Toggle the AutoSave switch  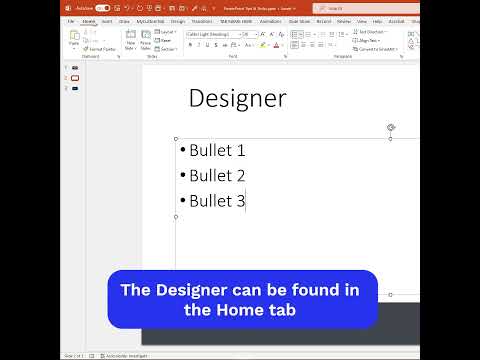tap(102, 8)
